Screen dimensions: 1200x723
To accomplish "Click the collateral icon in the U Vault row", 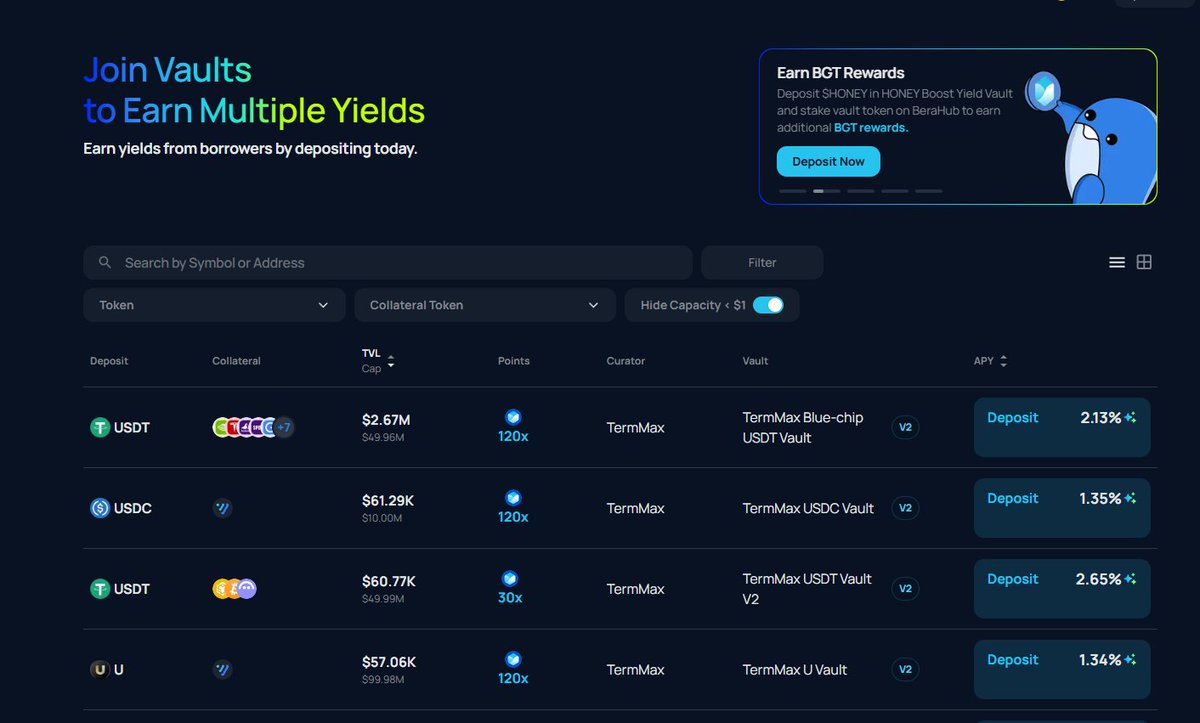I will click(223, 670).
